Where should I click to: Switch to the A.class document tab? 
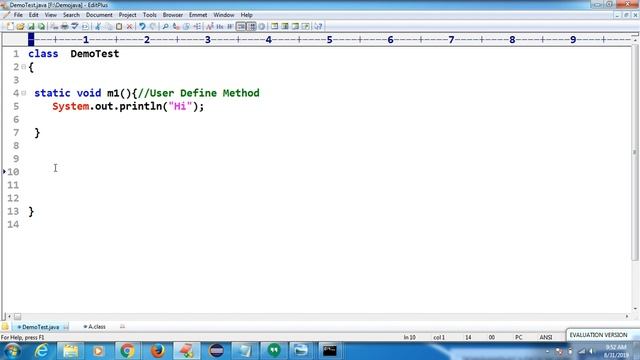pyautogui.click(x=96, y=327)
